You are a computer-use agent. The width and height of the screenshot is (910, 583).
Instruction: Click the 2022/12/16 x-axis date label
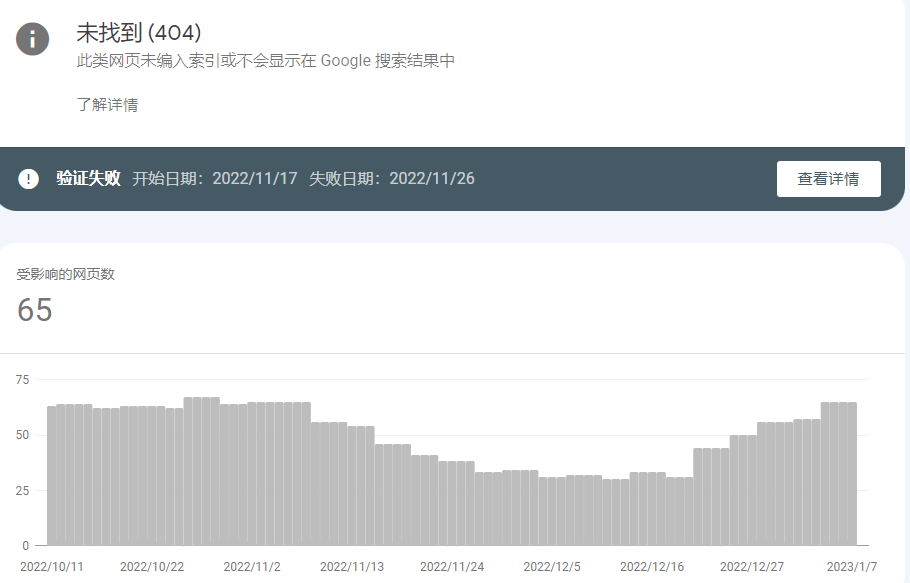[652, 566]
